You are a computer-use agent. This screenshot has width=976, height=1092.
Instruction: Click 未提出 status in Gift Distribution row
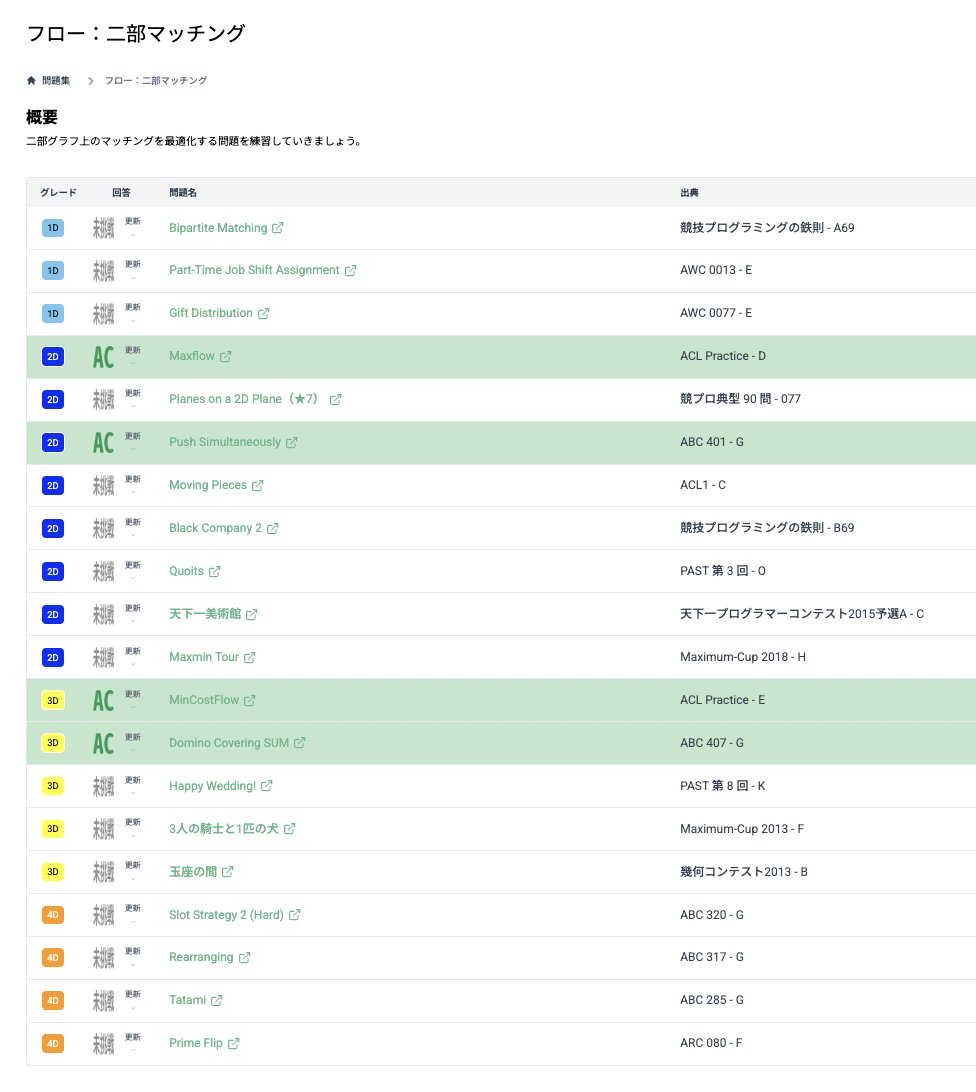pyautogui.click(x=103, y=314)
